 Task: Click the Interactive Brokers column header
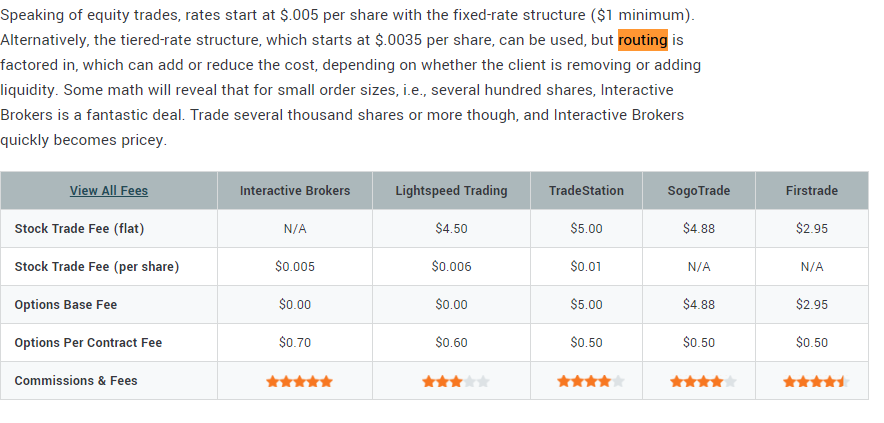[295, 191]
